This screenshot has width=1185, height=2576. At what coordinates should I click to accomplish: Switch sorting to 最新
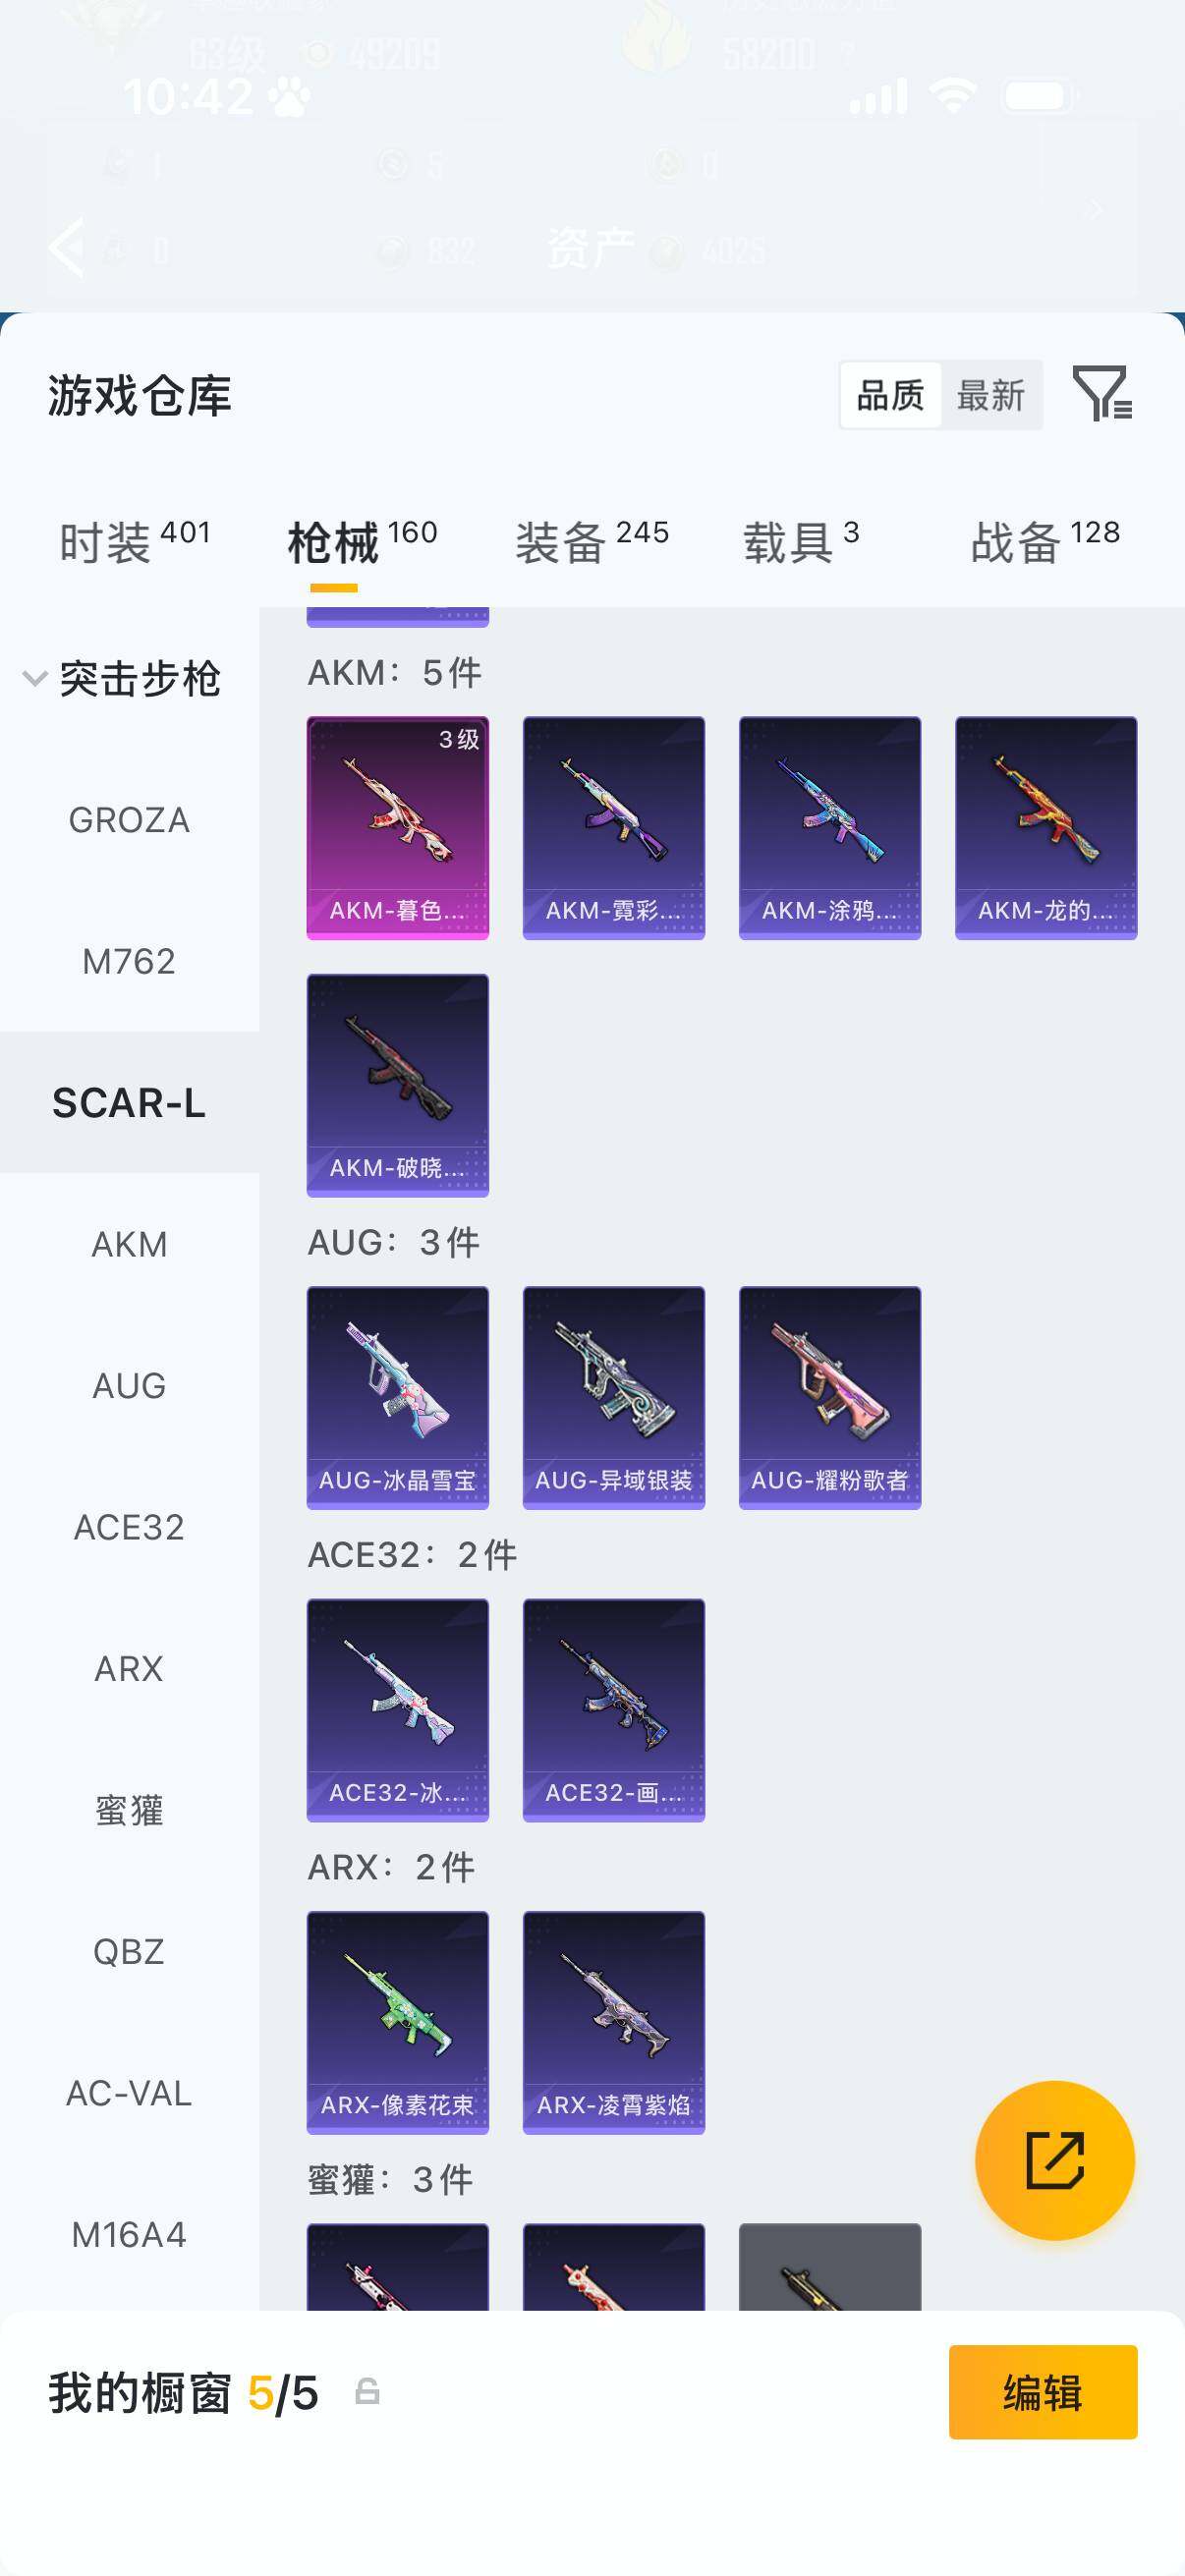[990, 395]
